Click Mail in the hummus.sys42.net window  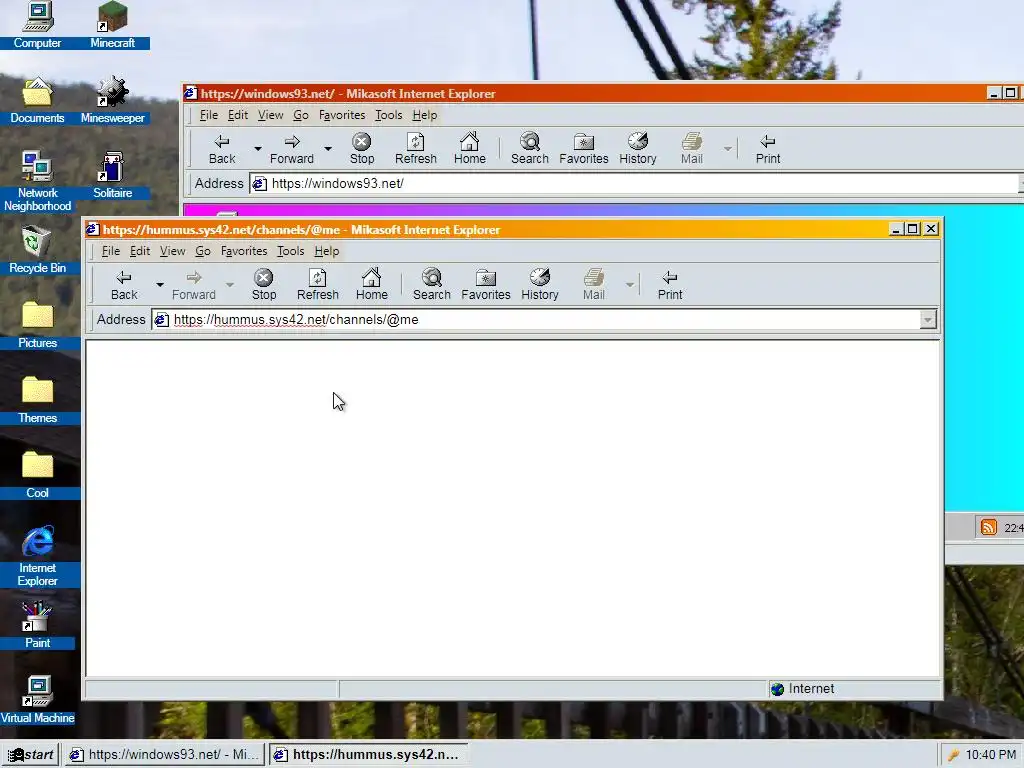click(x=594, y=285)
